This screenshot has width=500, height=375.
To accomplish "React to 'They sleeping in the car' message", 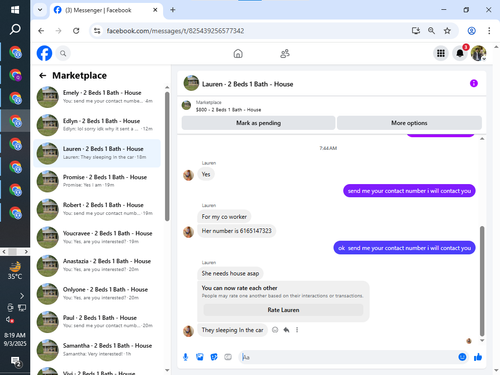I will pos(275,330).
